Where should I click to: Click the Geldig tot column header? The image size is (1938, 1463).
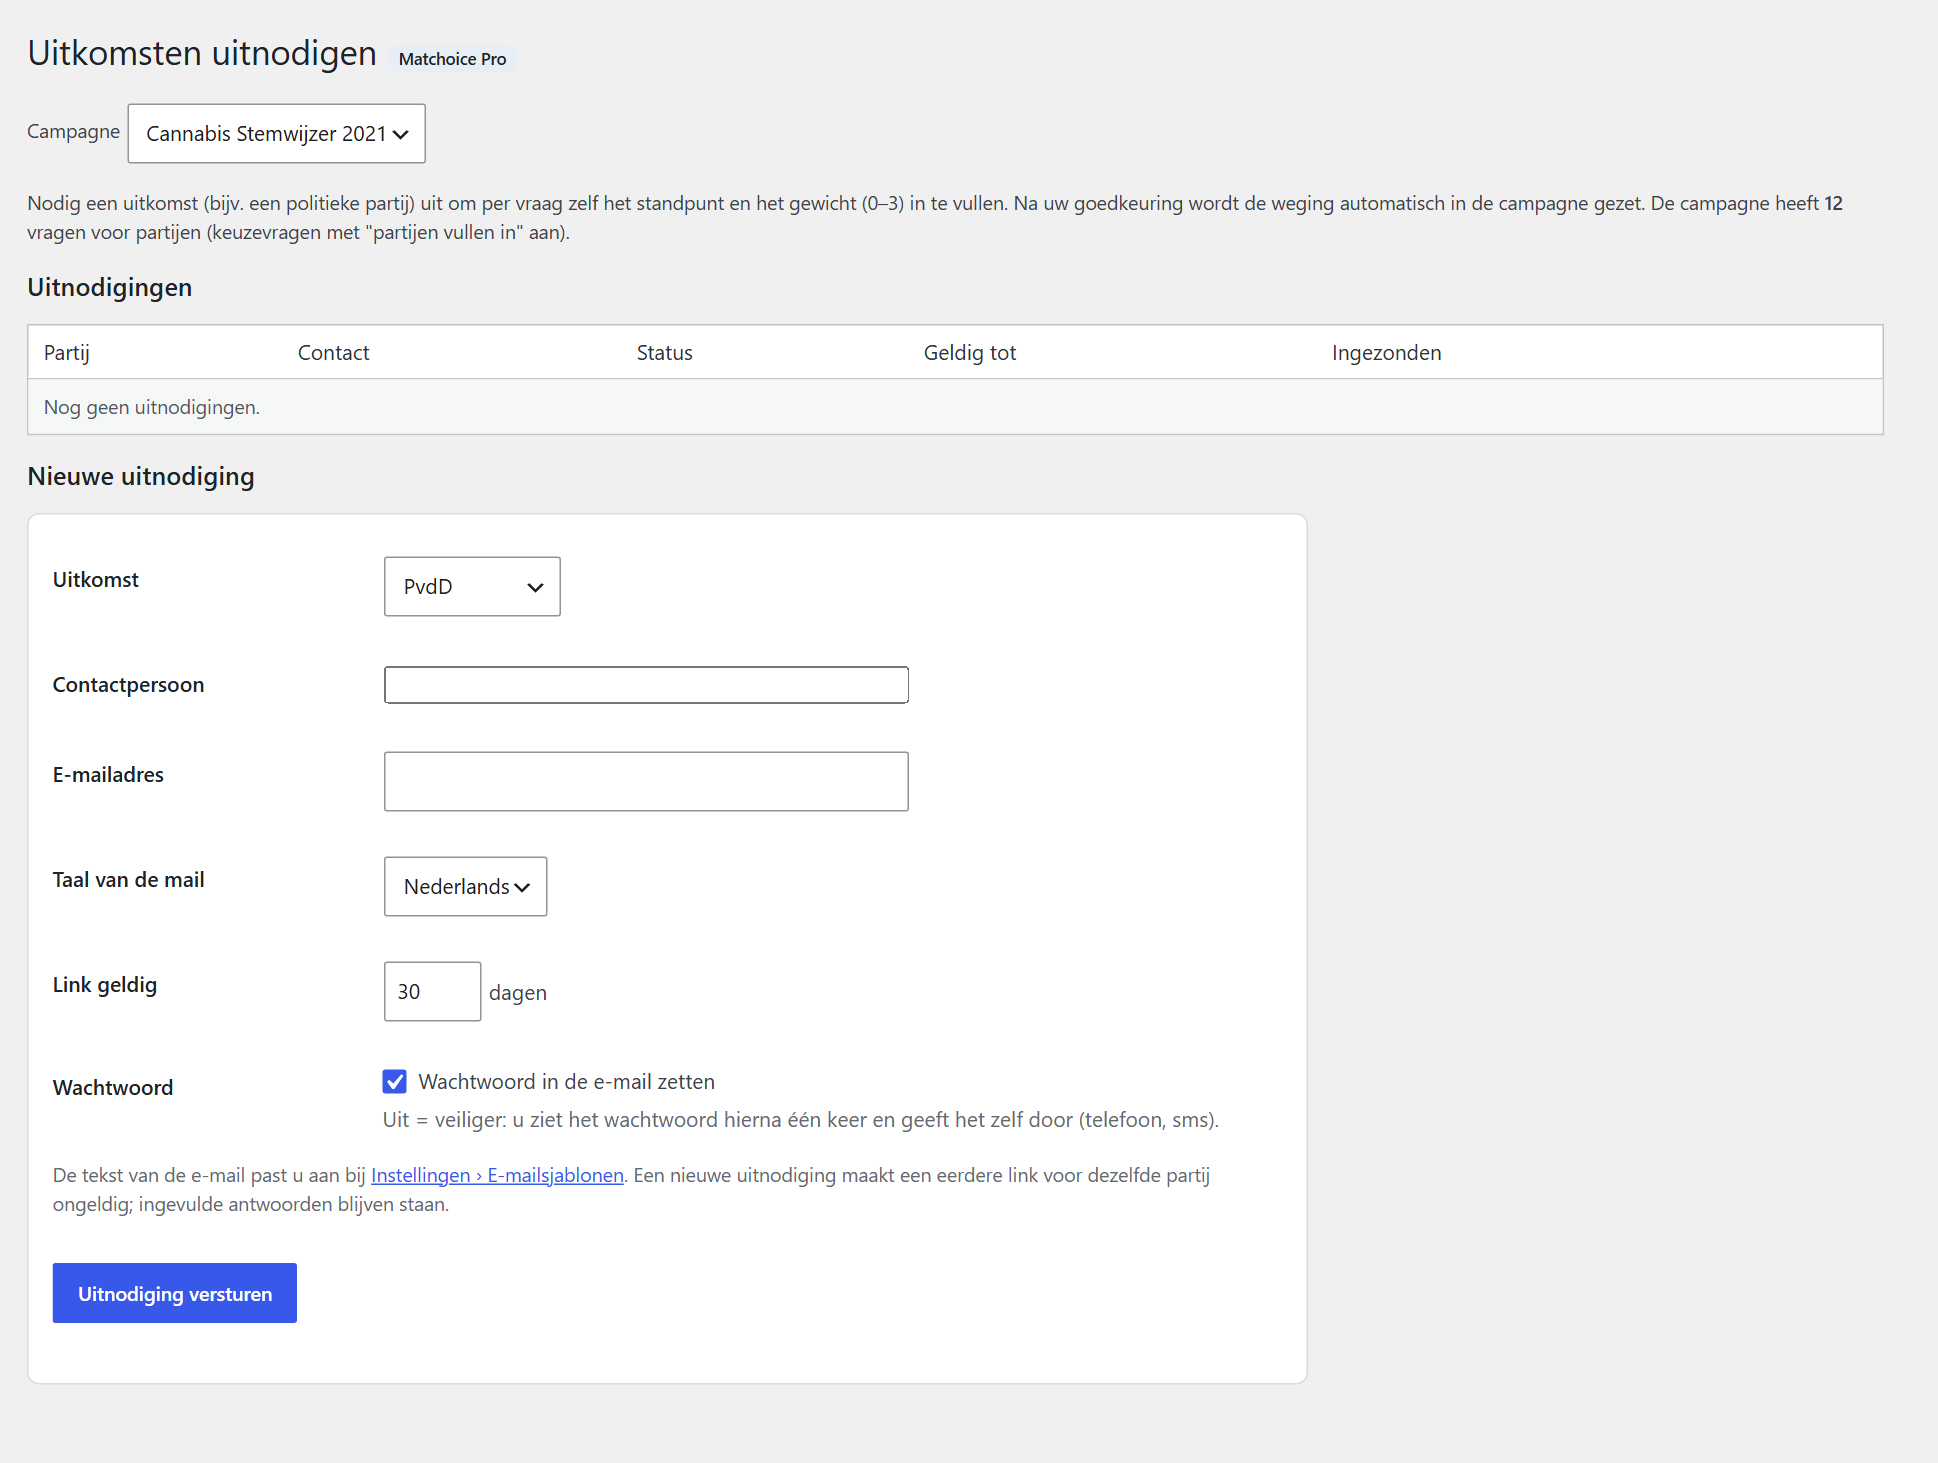pyautogui.click(x=969, y=352)
